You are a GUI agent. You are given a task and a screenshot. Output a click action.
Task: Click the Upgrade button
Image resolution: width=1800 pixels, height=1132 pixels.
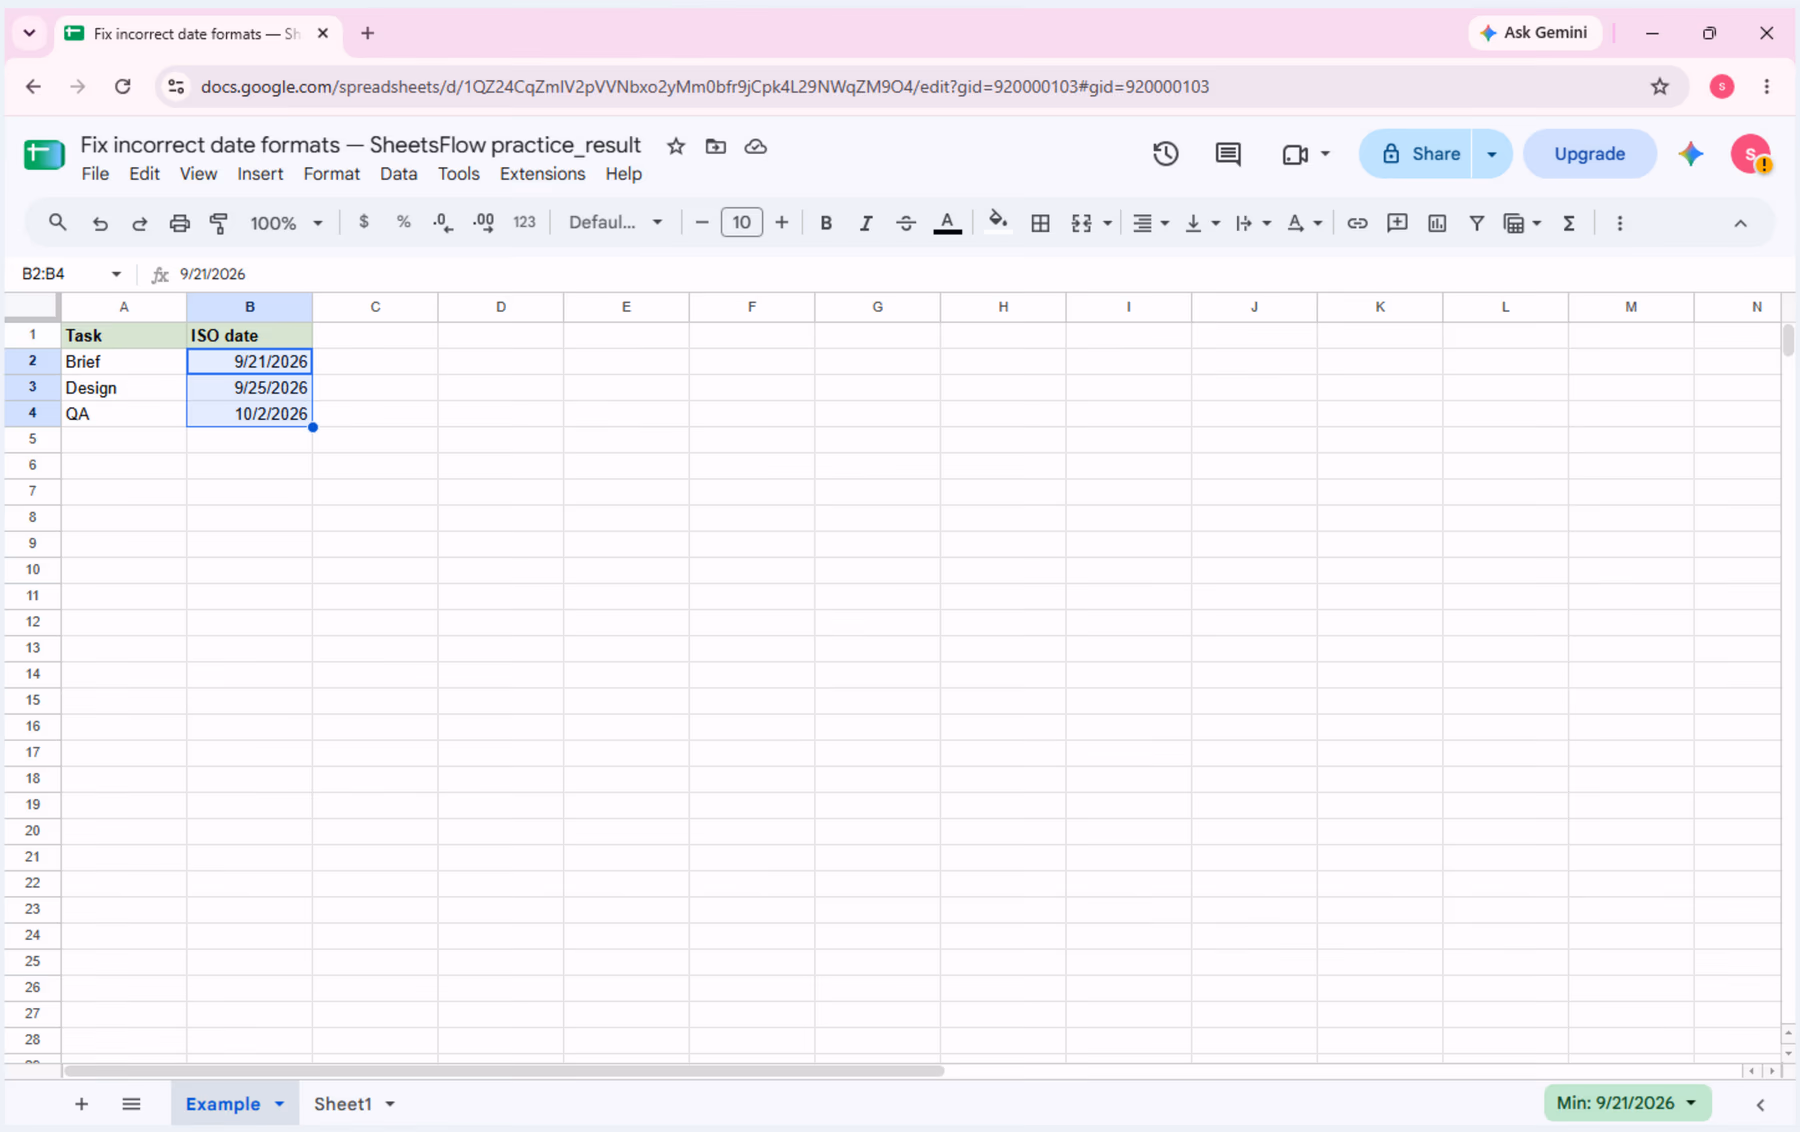1589,154
